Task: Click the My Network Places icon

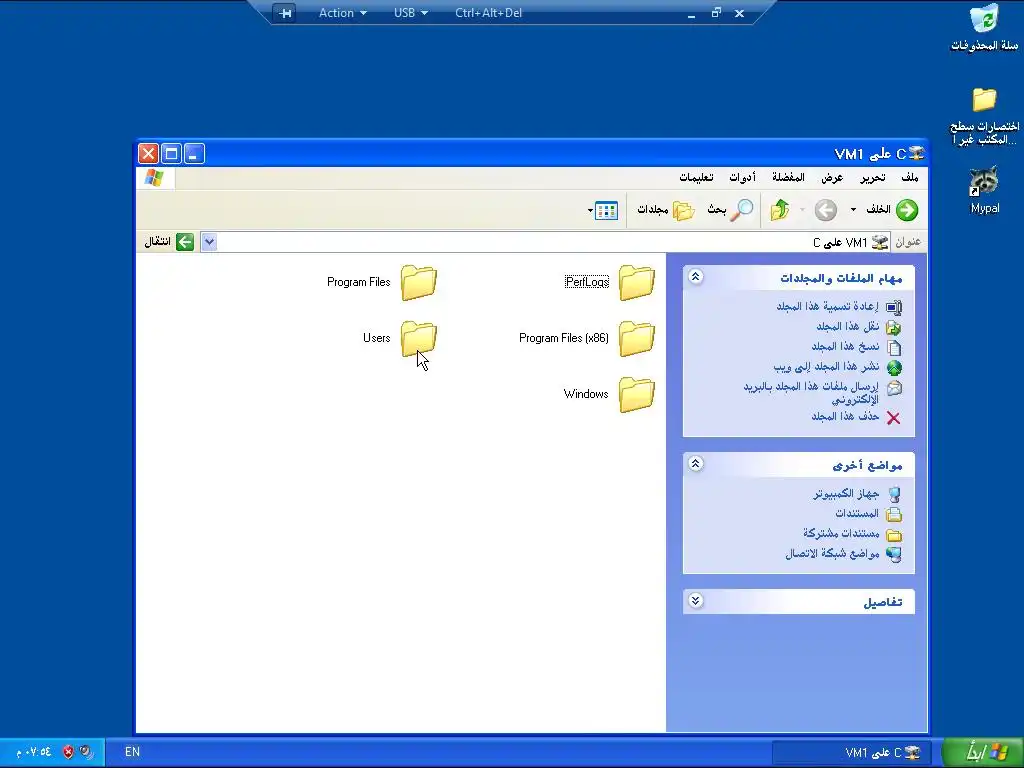Action: coord(893,554)
